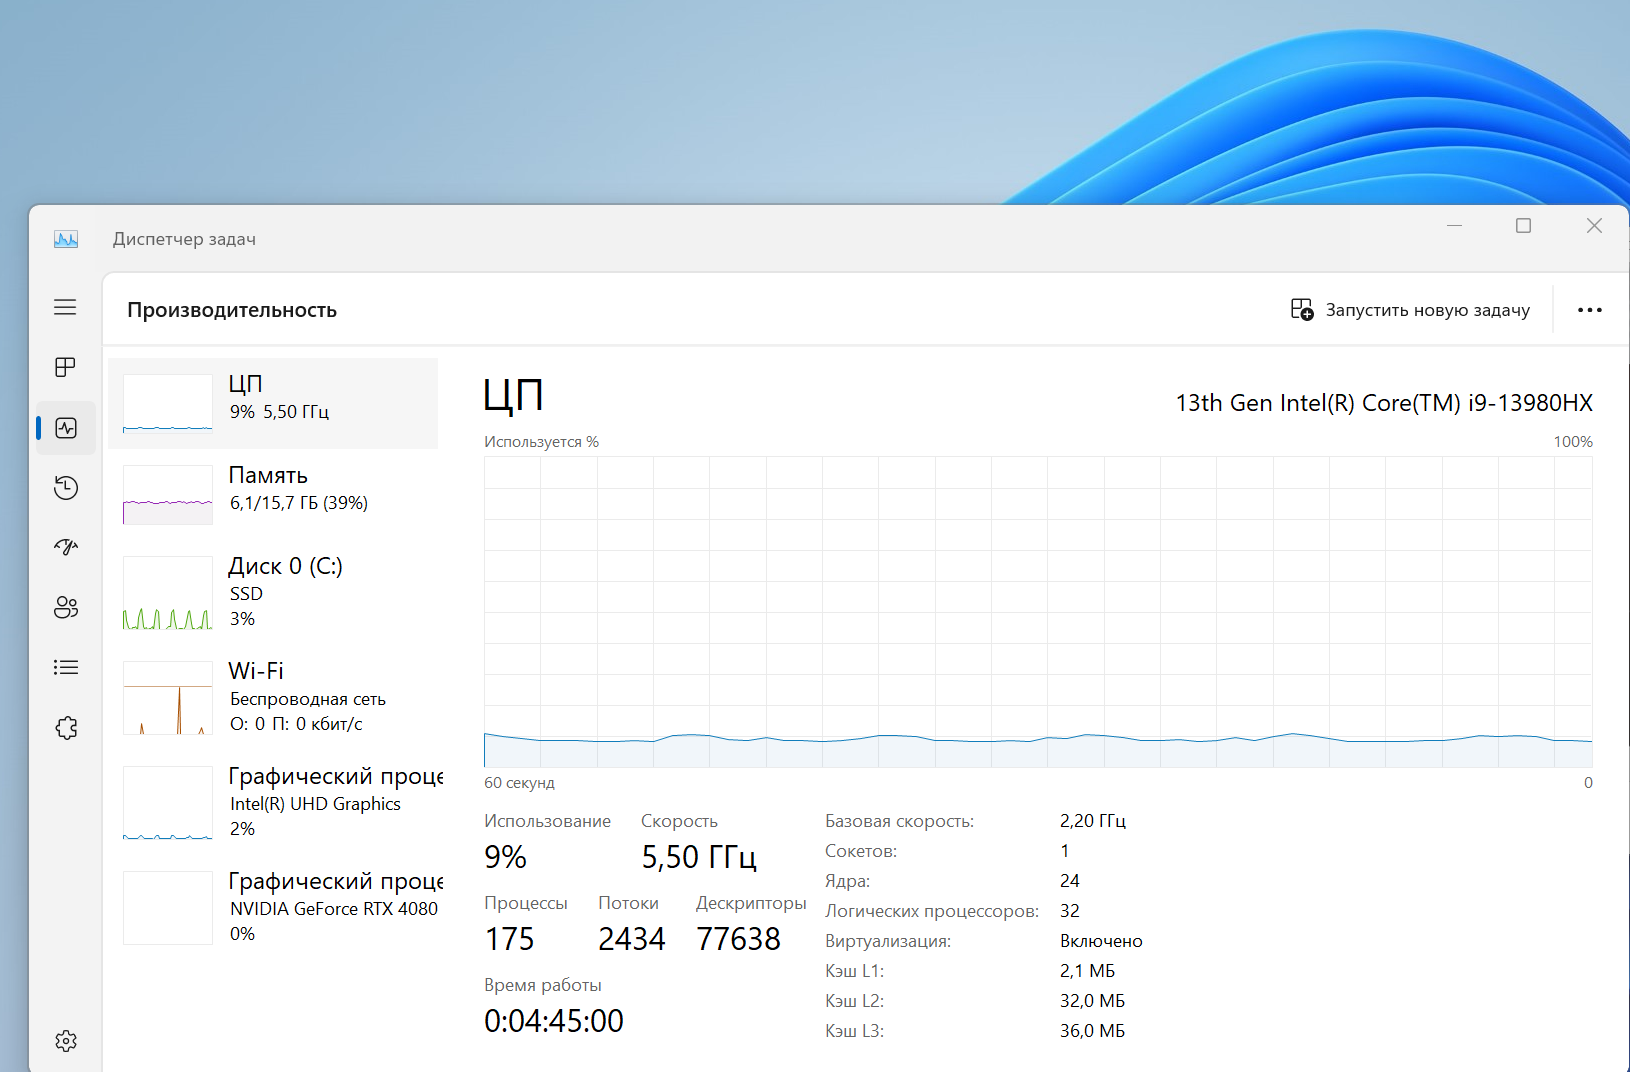Click the Кэш L1 2,1 МБ value

tap(1088, 971)
